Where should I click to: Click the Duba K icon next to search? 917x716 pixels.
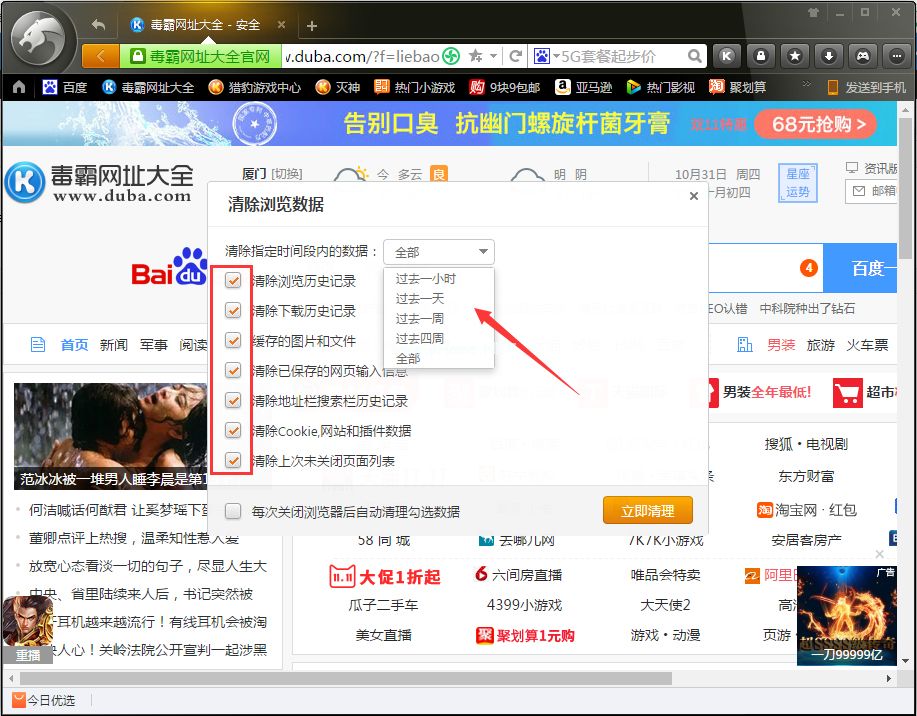coord(727,56)
